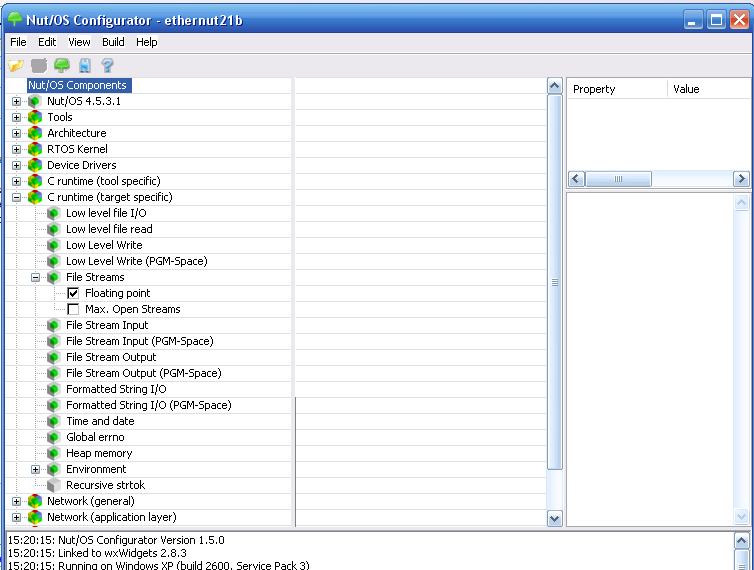Click the Network (general) cube icon
The image size is (754, 570).
(x=35, y=501)
